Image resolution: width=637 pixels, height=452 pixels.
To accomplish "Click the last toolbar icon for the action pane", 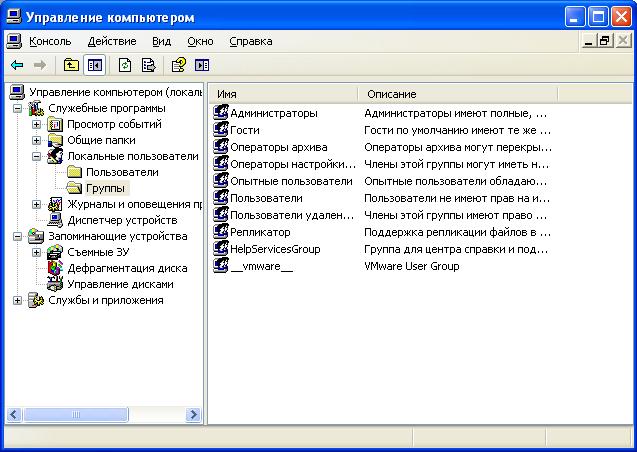I will (x=202, y=65).
